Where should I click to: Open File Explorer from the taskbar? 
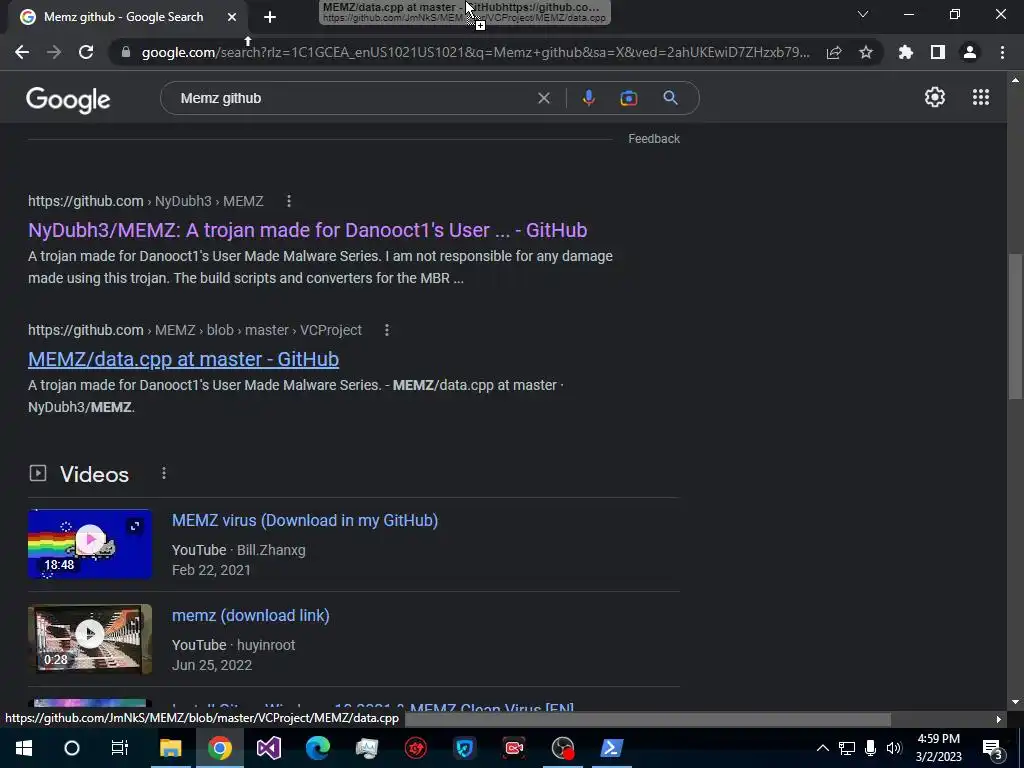click(x=170, y=748)
